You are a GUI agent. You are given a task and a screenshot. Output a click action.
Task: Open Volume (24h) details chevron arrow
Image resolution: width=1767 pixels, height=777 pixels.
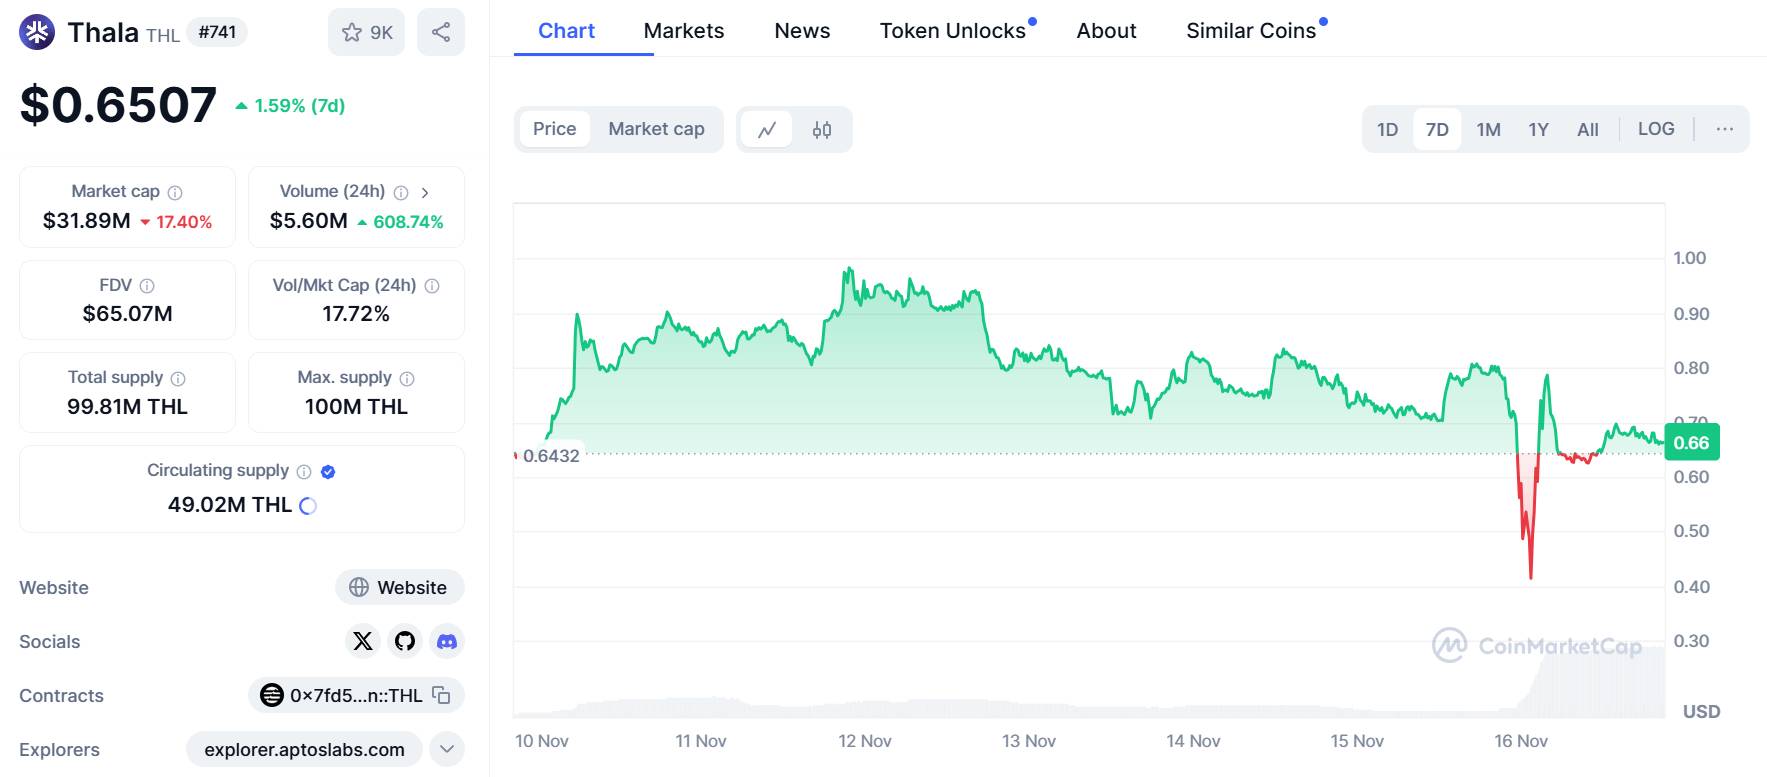425,192
